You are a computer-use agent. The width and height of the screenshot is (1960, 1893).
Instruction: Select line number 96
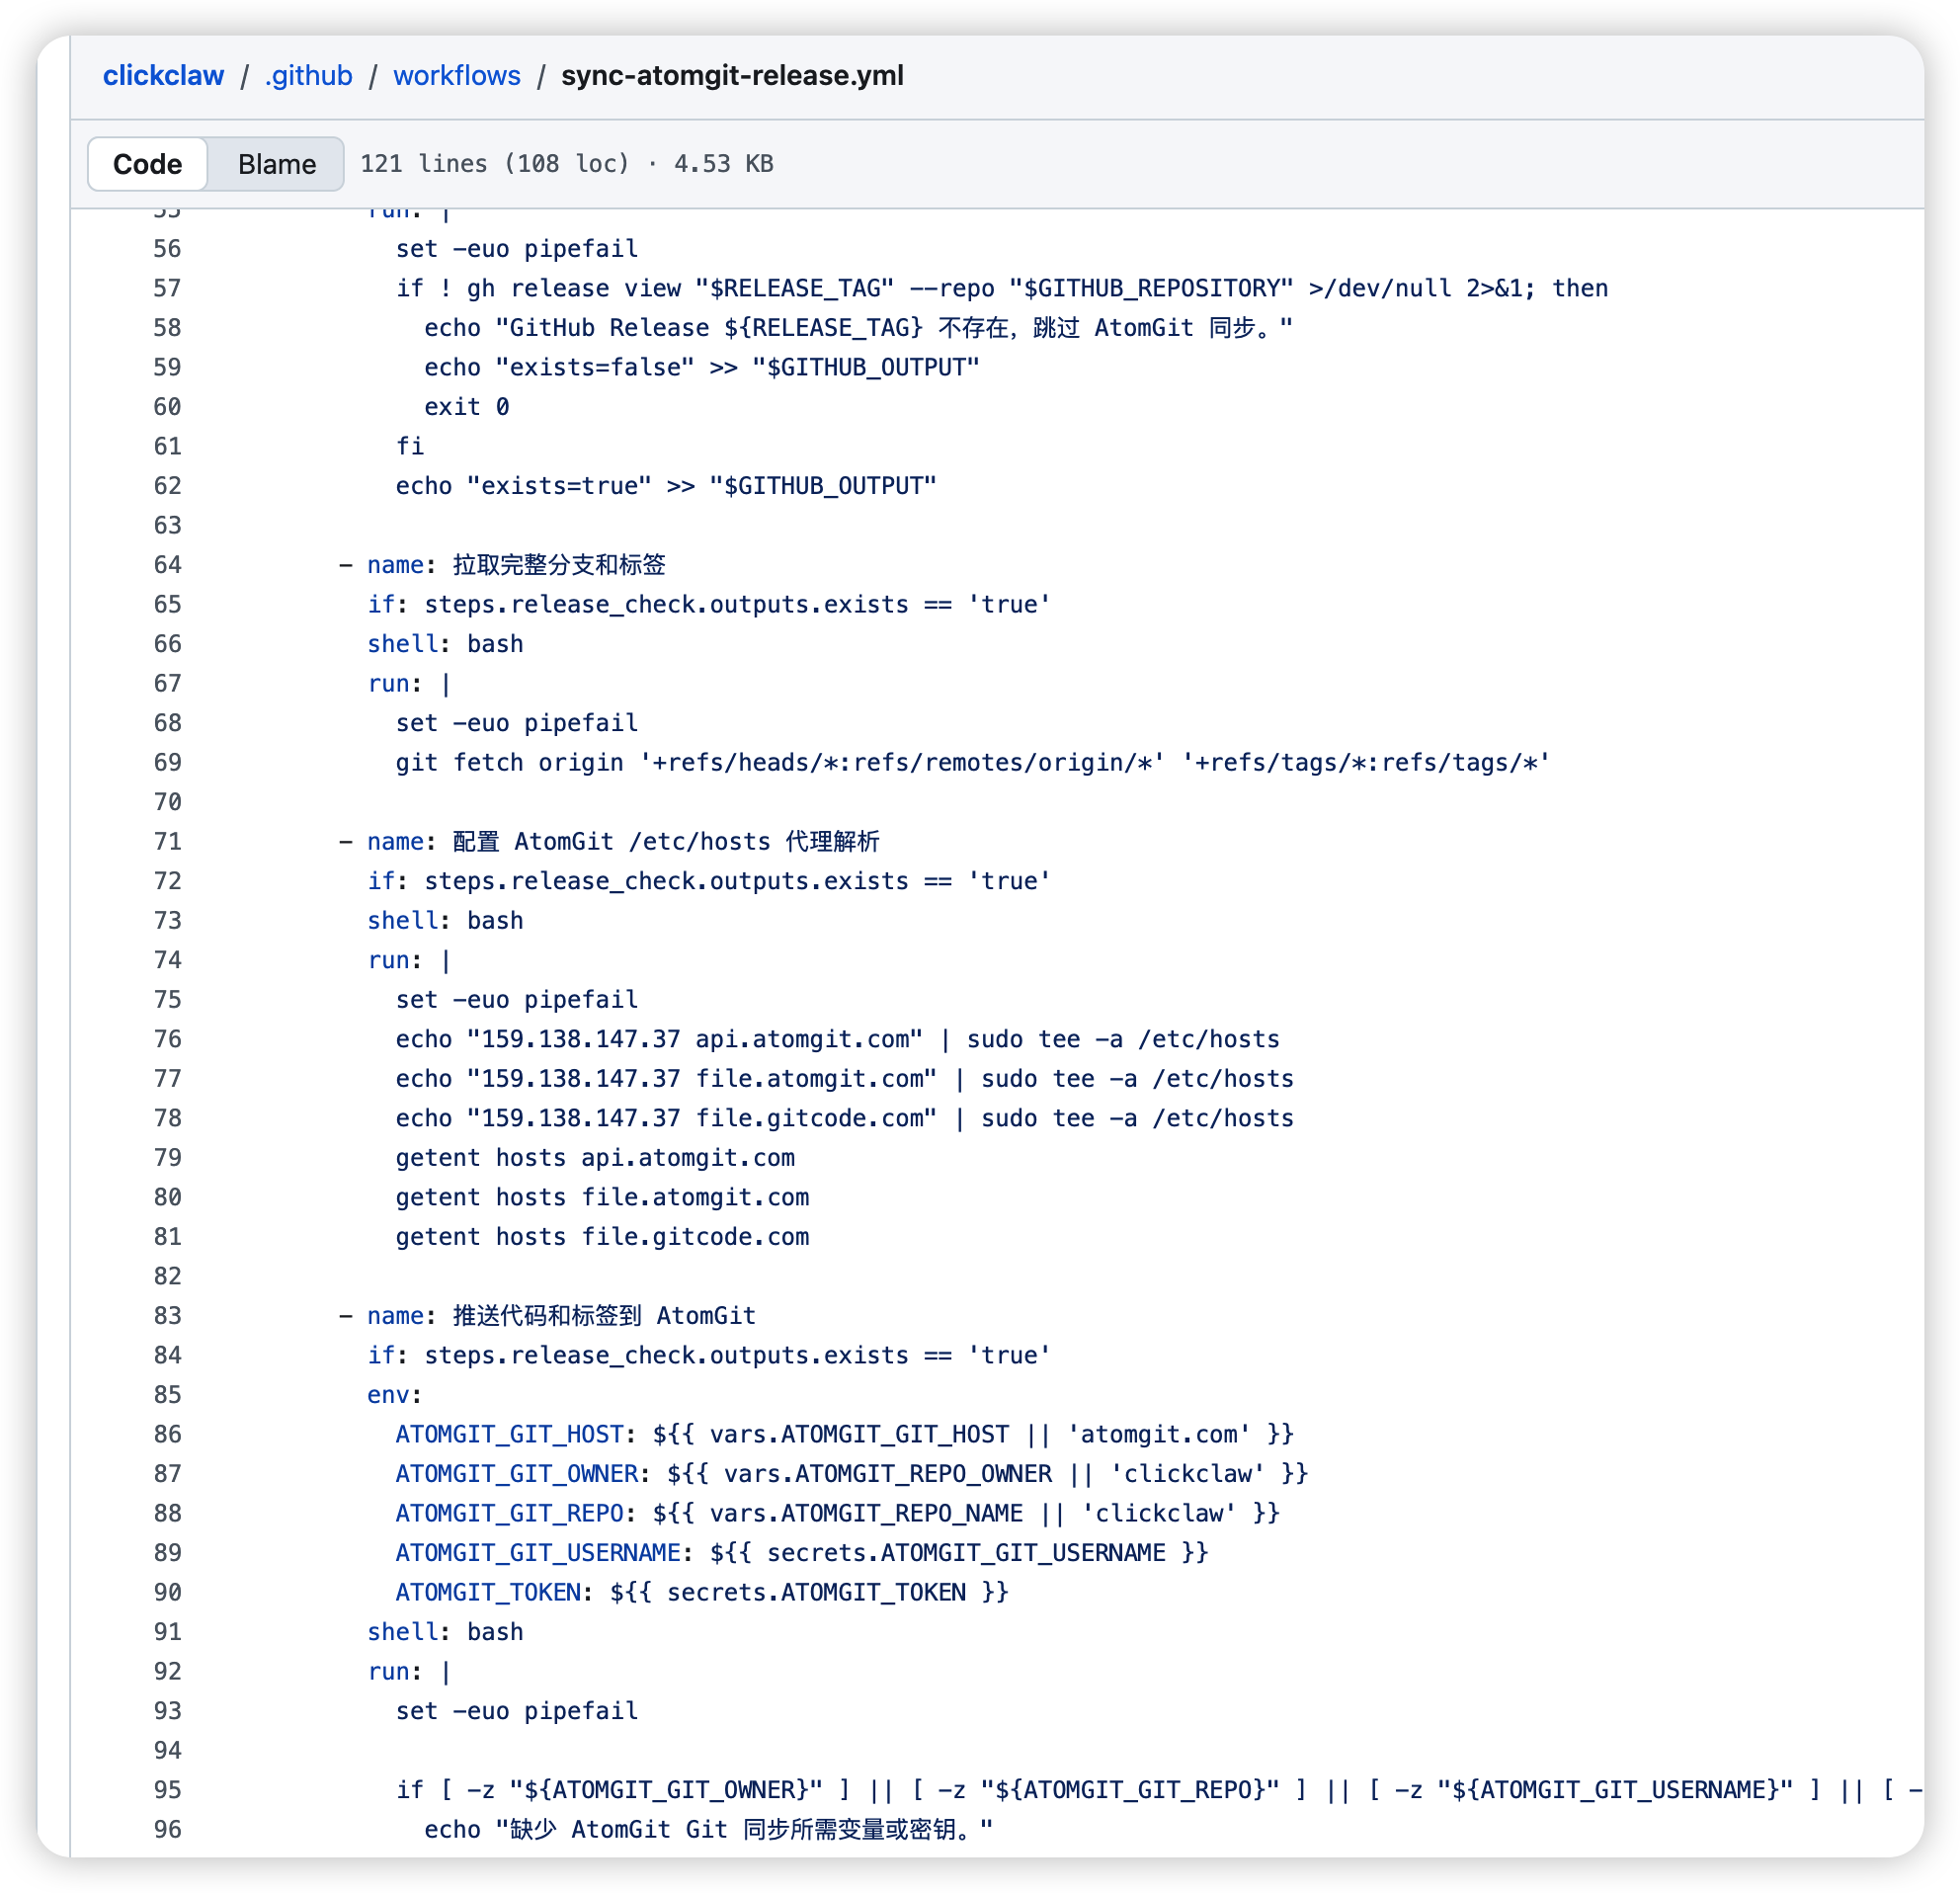pyautogui.click(x=167, y=1830)
